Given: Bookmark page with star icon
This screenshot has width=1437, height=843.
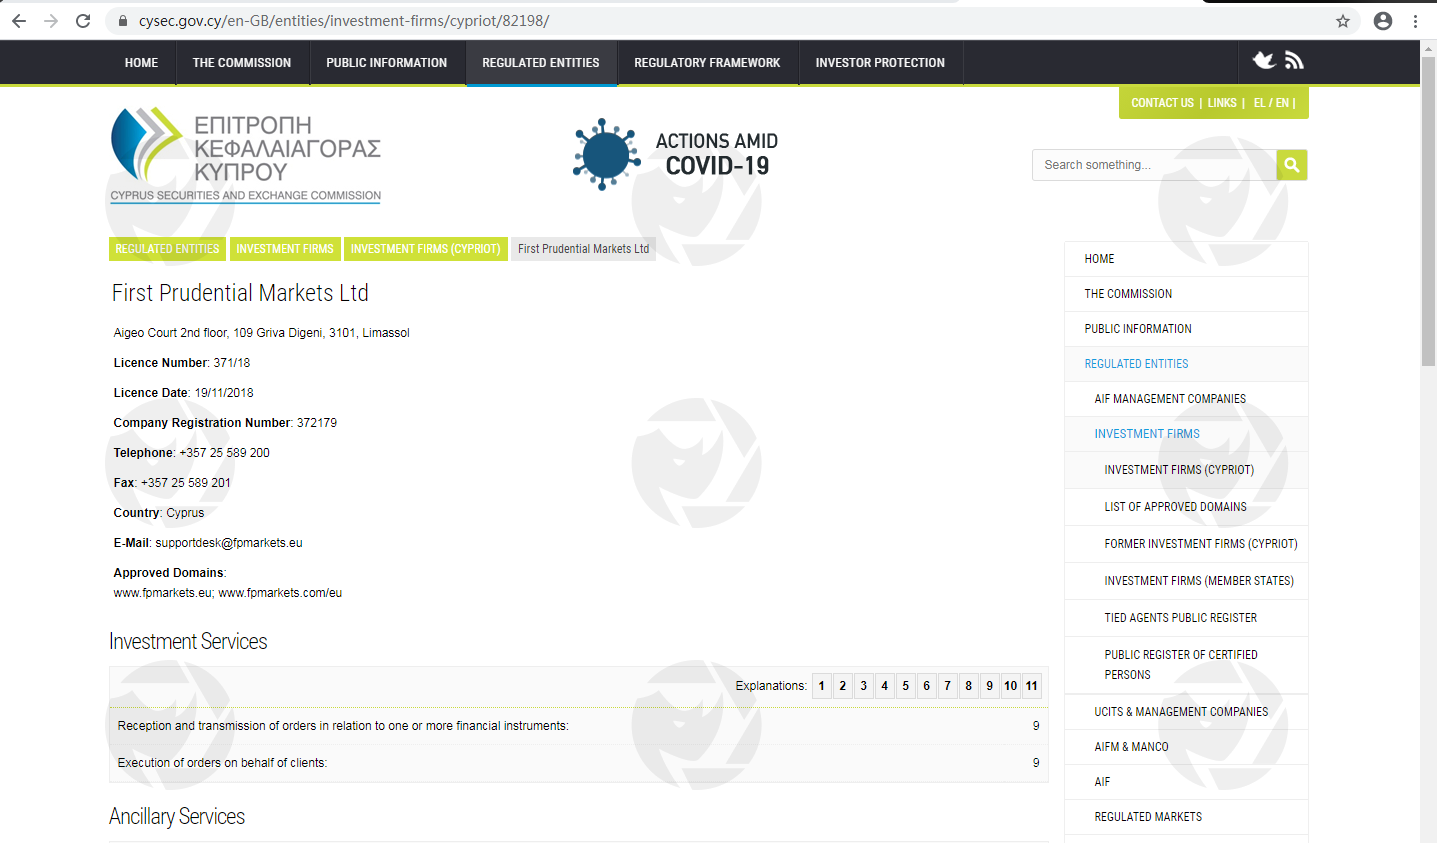Looking at the screenshot, I should click(x=1343, y=21).
